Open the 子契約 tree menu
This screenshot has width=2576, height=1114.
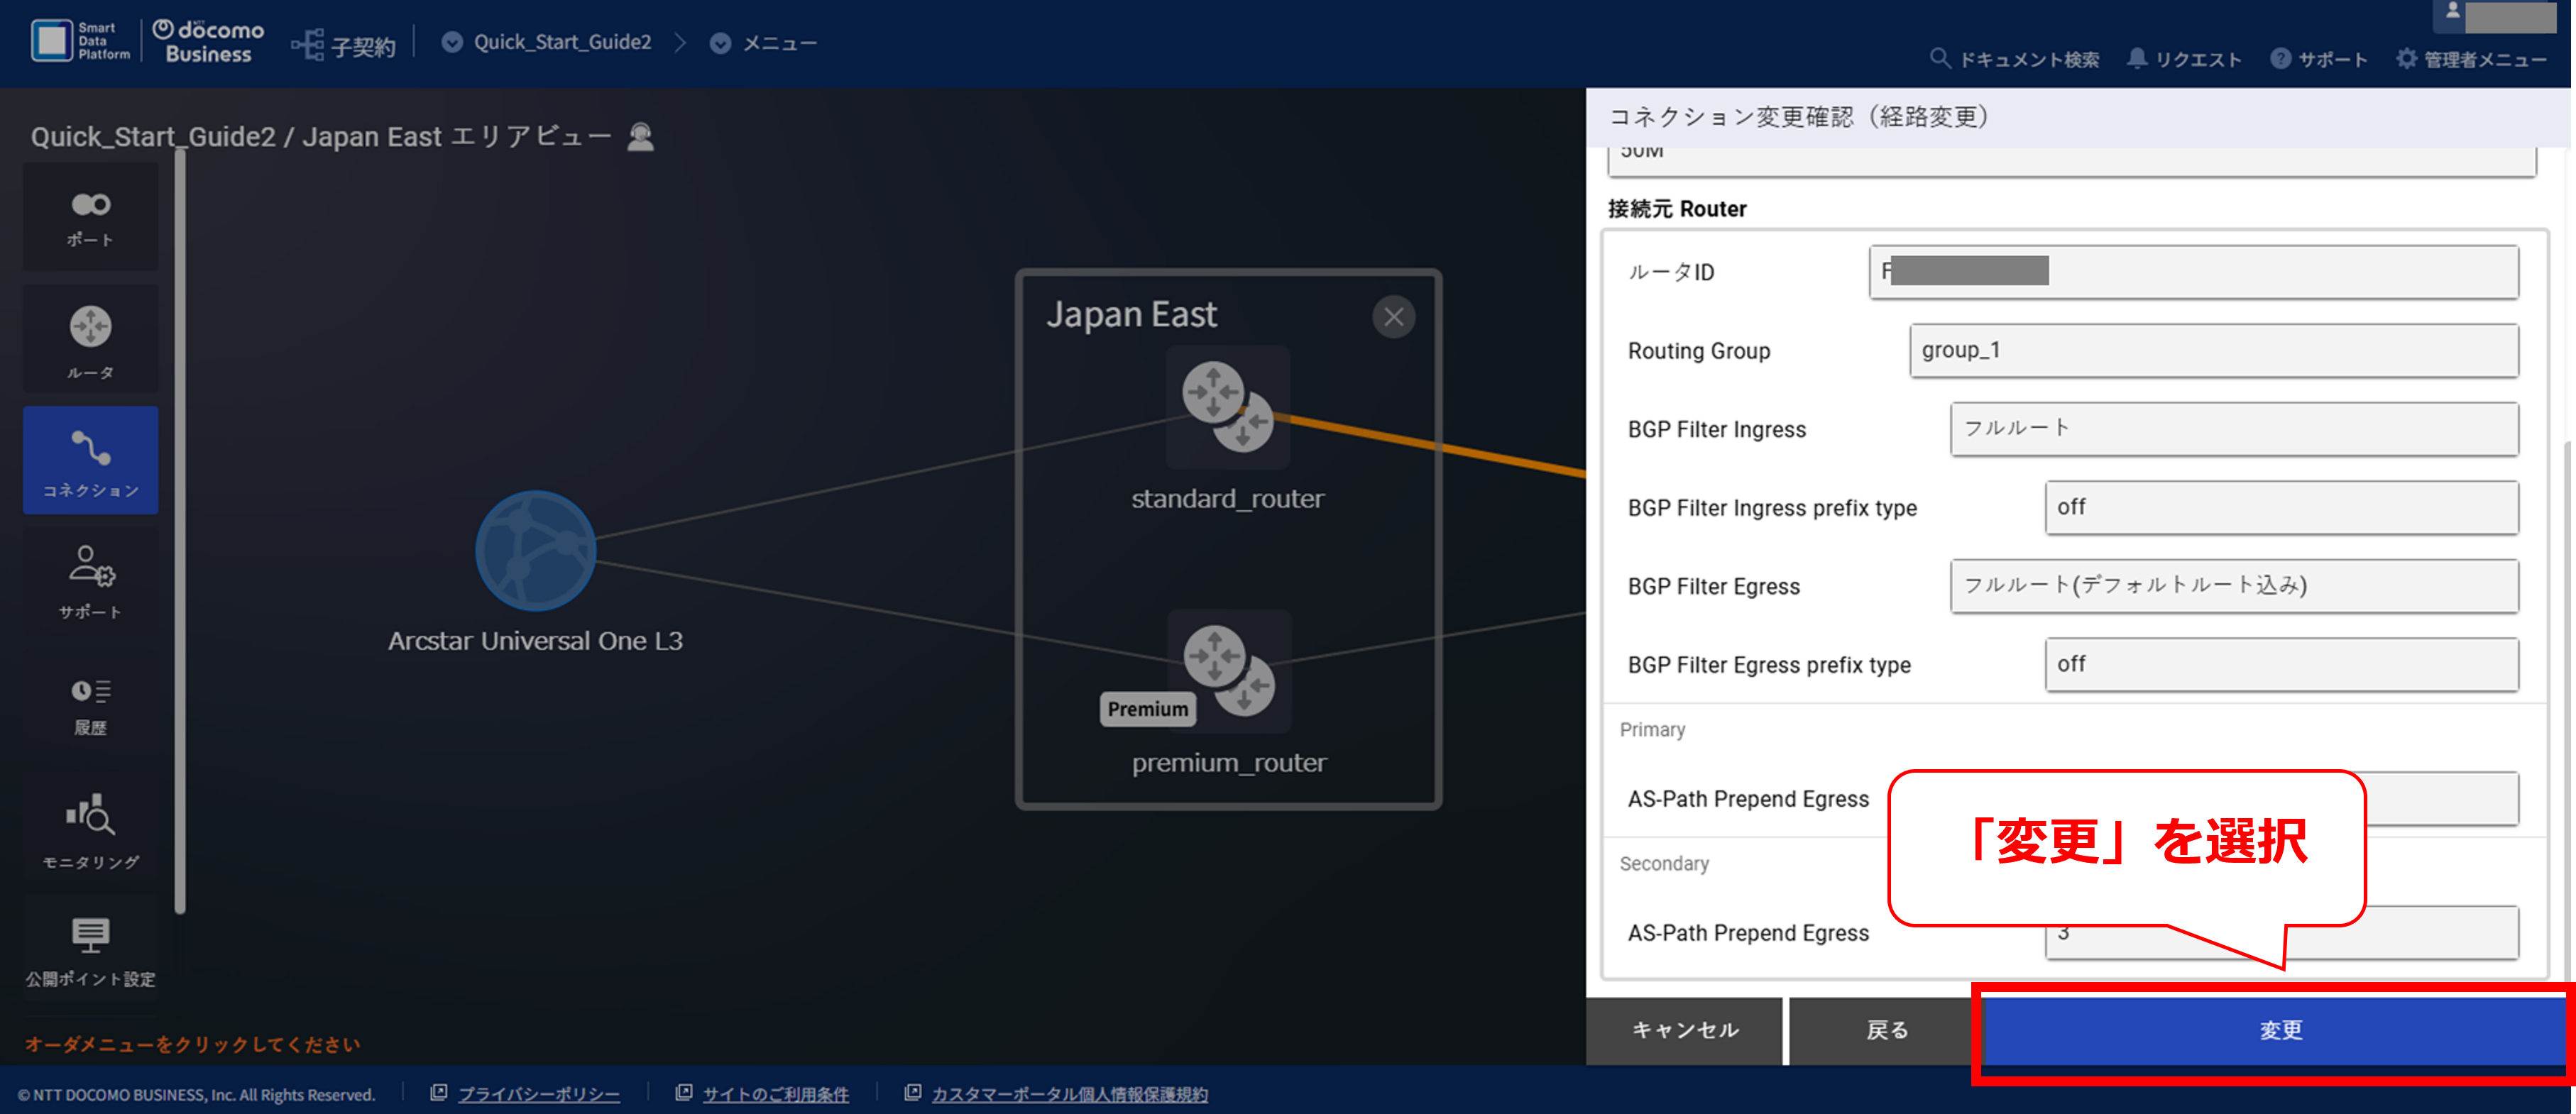(343, 44)
